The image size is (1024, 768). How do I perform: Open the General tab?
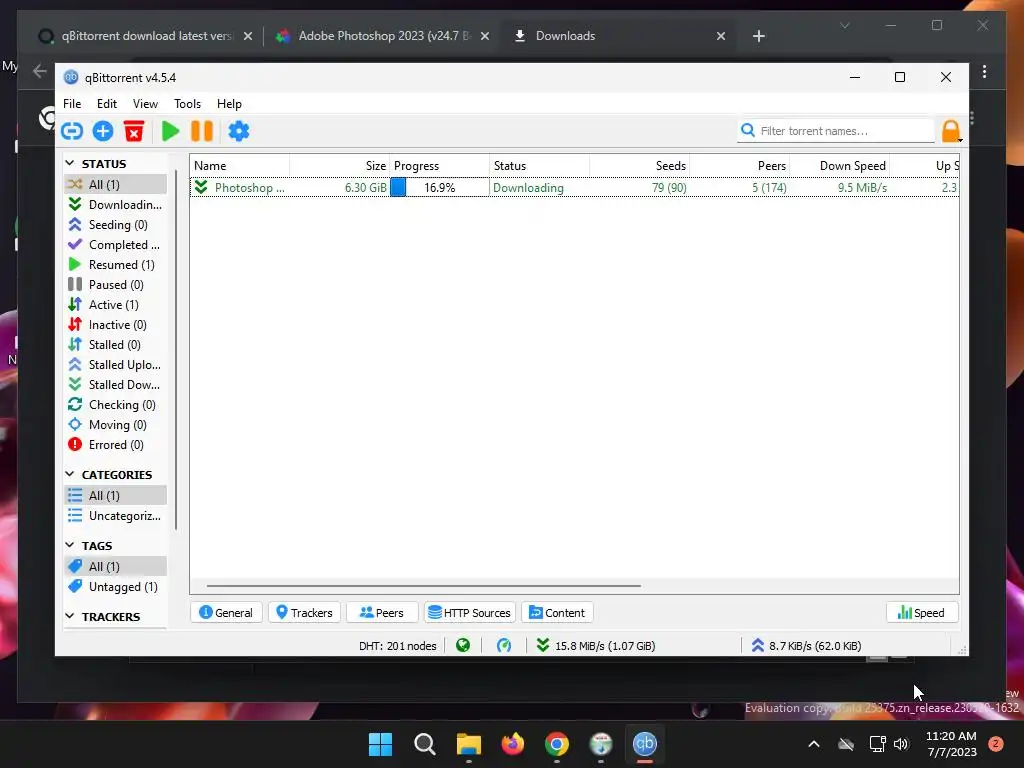(226, 613)
